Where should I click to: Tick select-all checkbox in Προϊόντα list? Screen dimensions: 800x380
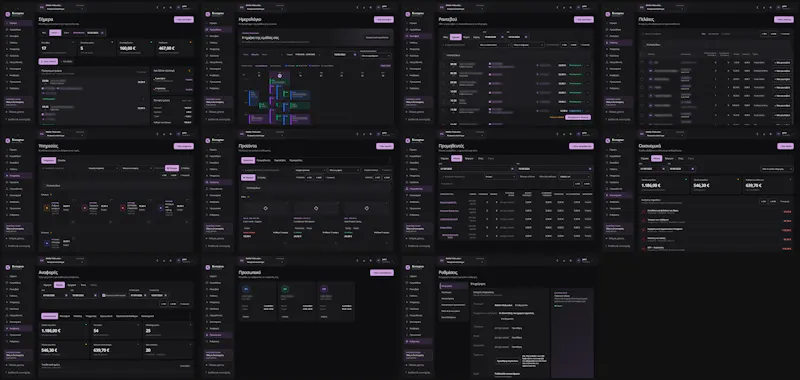(x=244, y=188)
